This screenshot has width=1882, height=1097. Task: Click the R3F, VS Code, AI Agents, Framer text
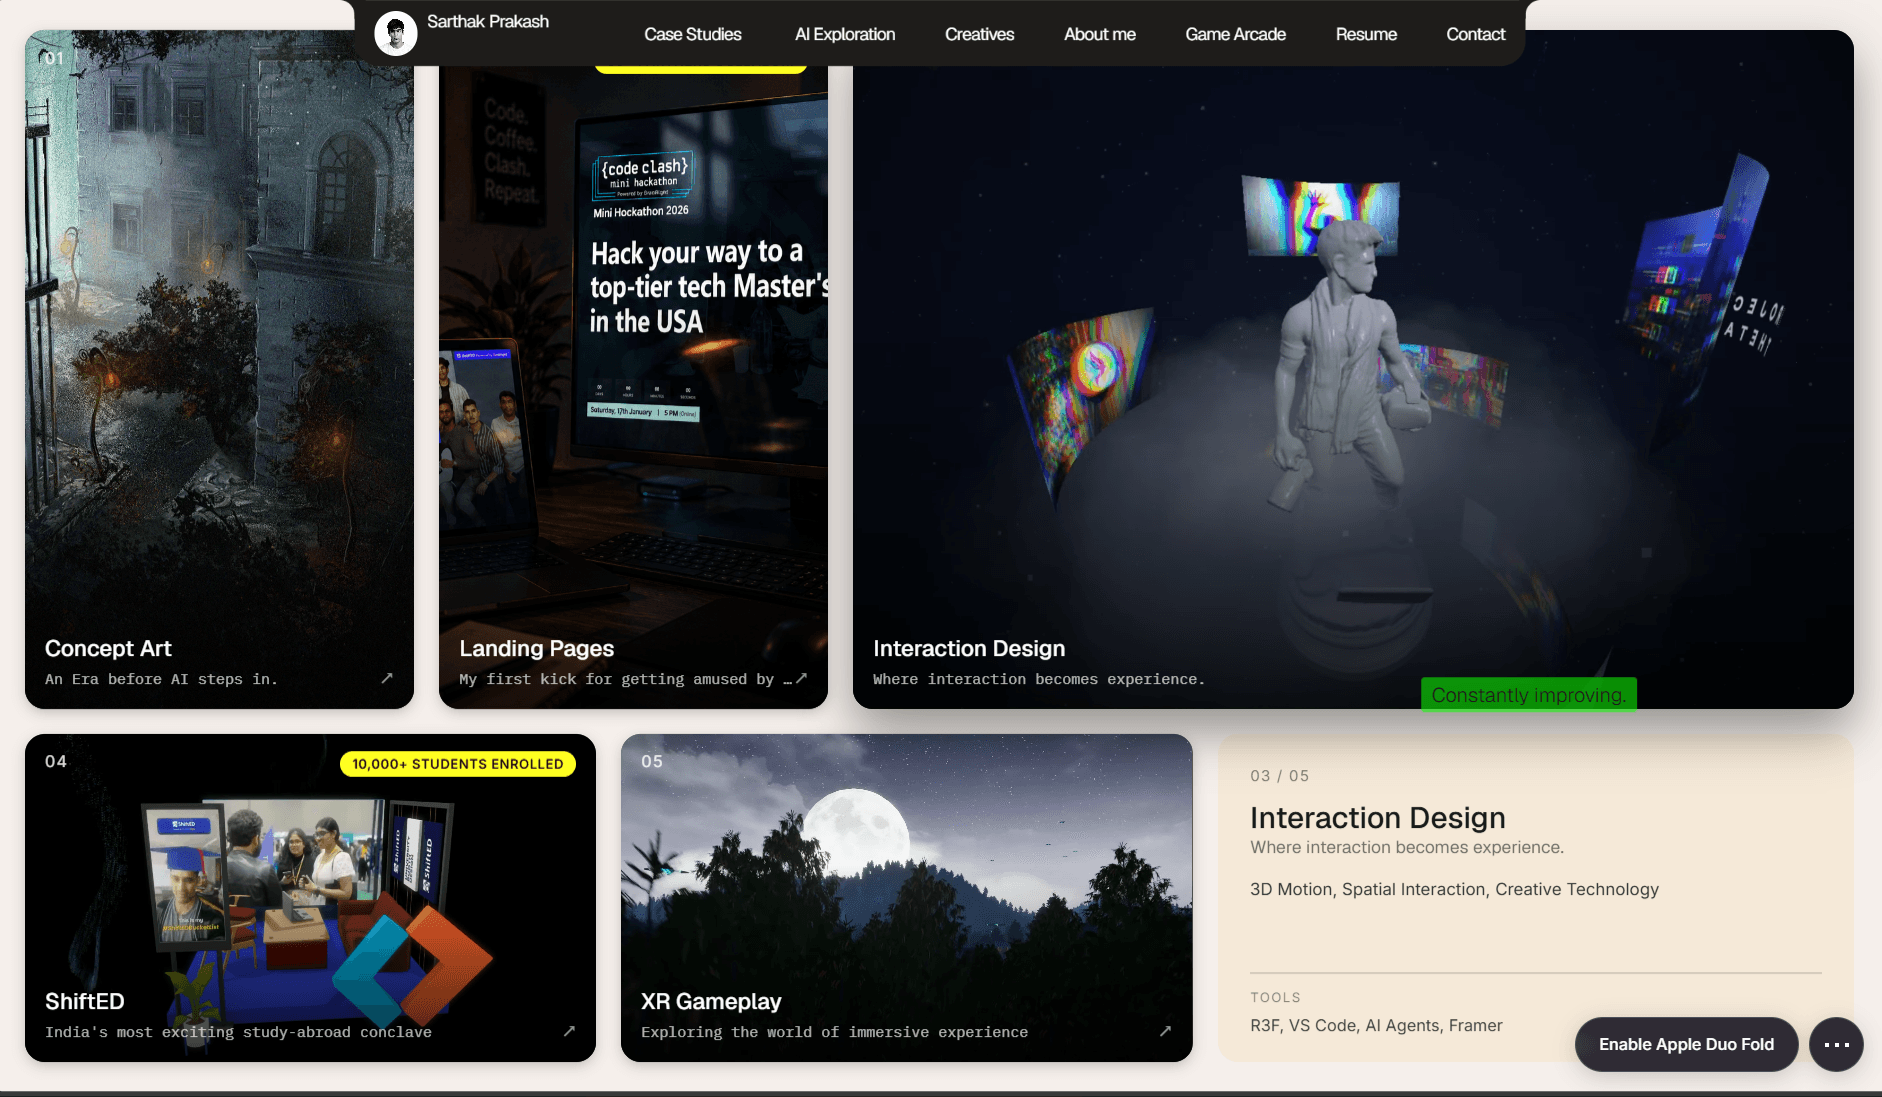click(1376, 1025)
